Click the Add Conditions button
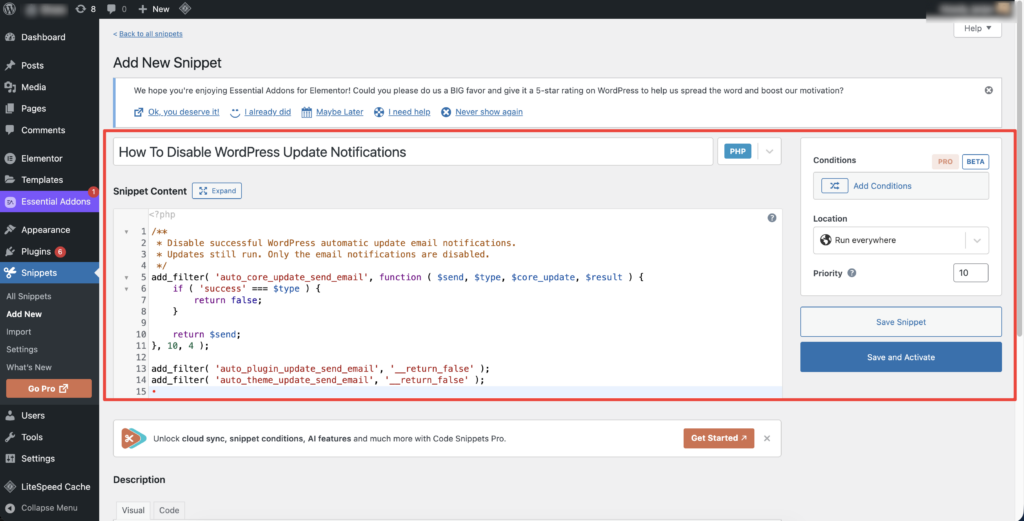This screenshot has width=1024, height=521. coord(901,186)
